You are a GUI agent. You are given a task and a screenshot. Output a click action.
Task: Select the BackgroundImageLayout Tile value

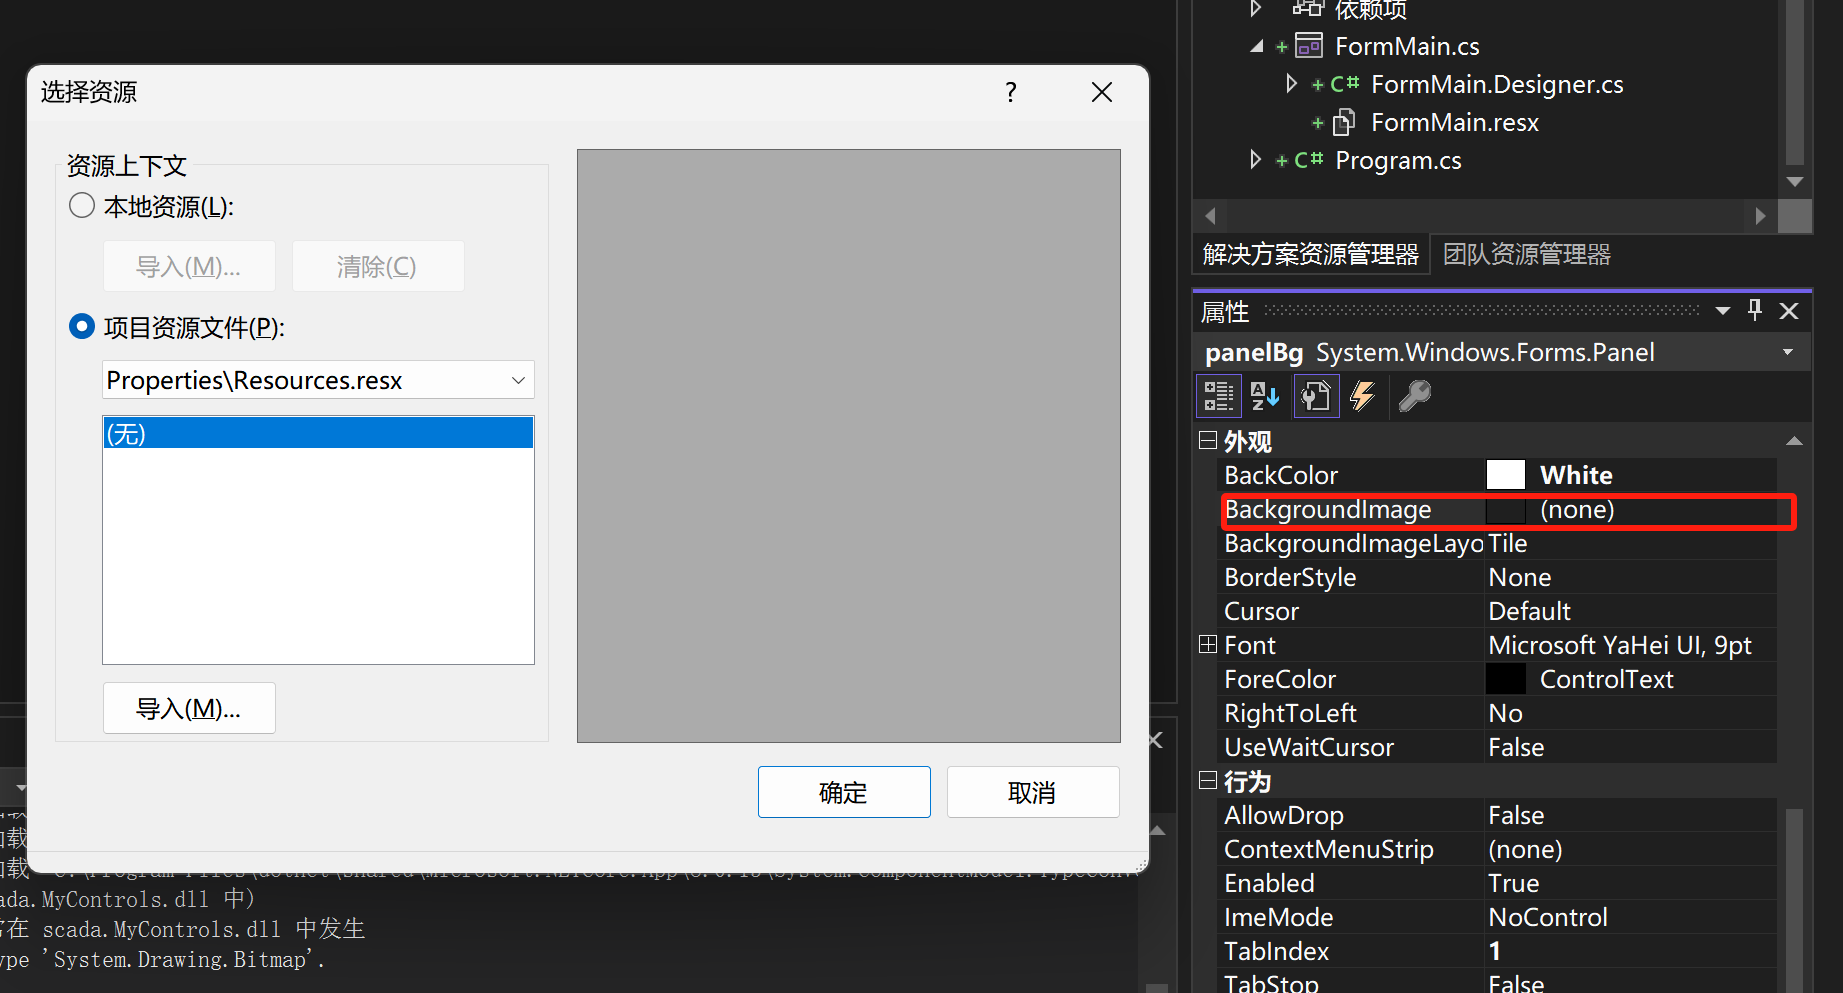[x=1508, y=543]
